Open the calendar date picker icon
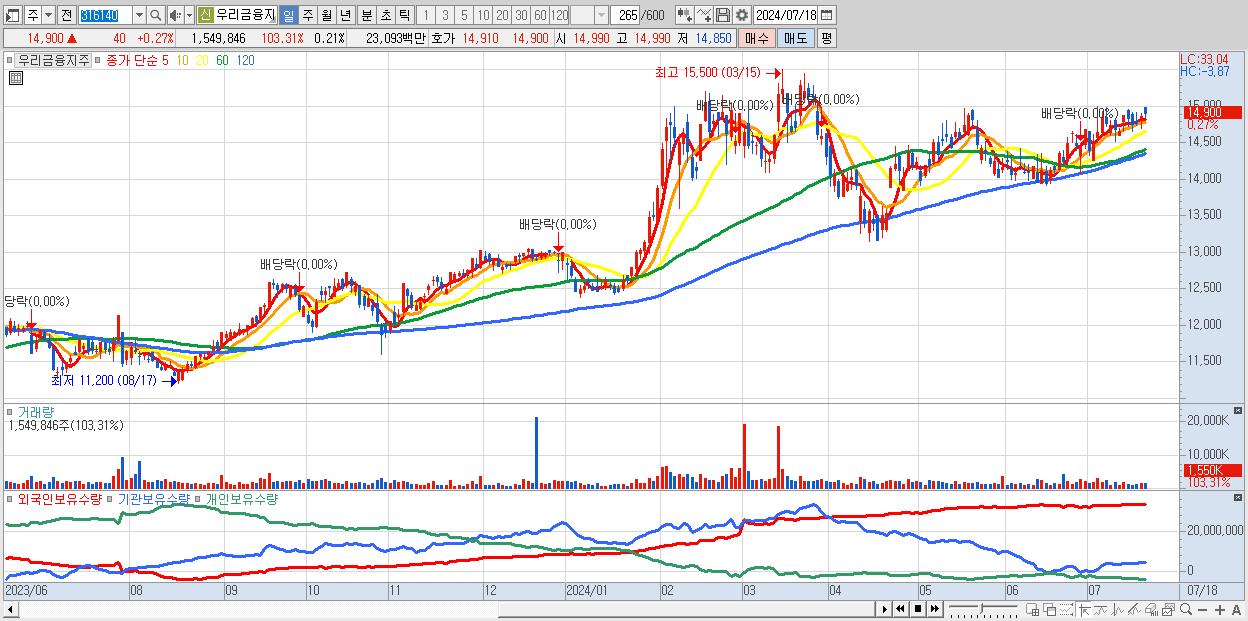 click(x=826, y=15)
